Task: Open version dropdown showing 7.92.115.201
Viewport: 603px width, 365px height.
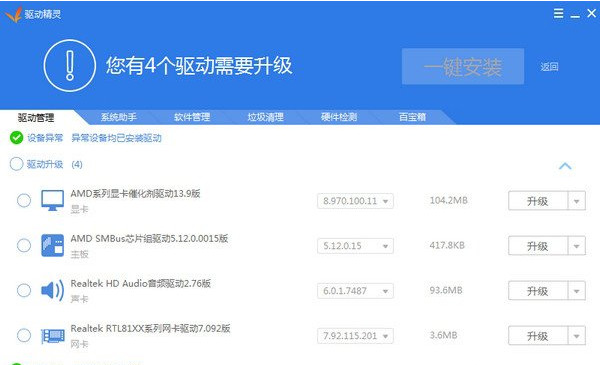Action: (355, 336)
